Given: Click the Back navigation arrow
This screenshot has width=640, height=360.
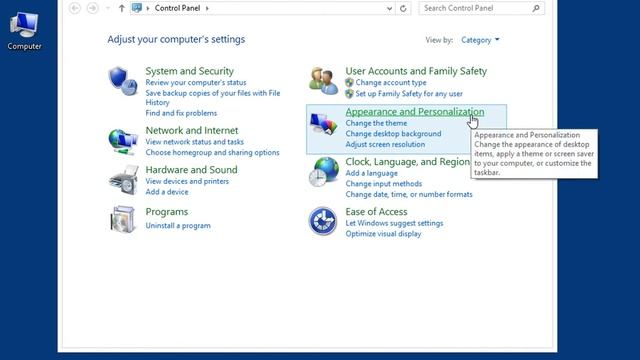Looking at the screenshot, I should tap(75, 8).
